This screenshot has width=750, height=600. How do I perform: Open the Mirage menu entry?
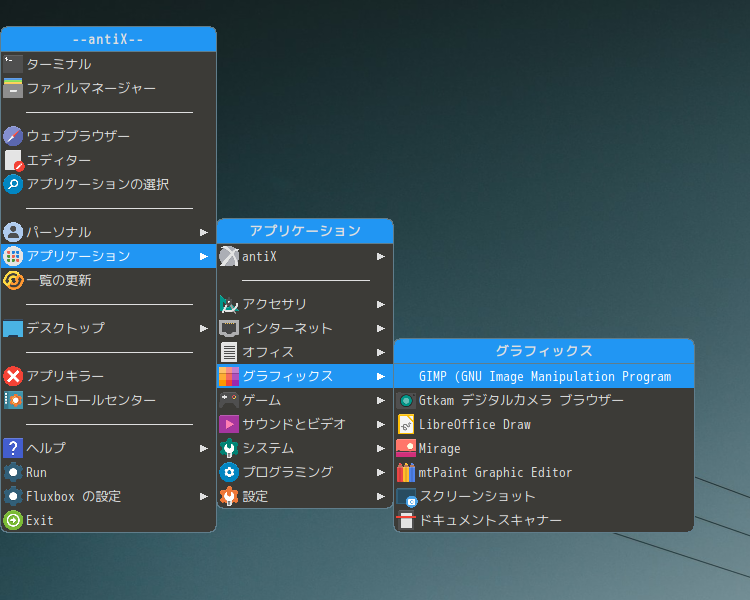(x=544, y=448)
